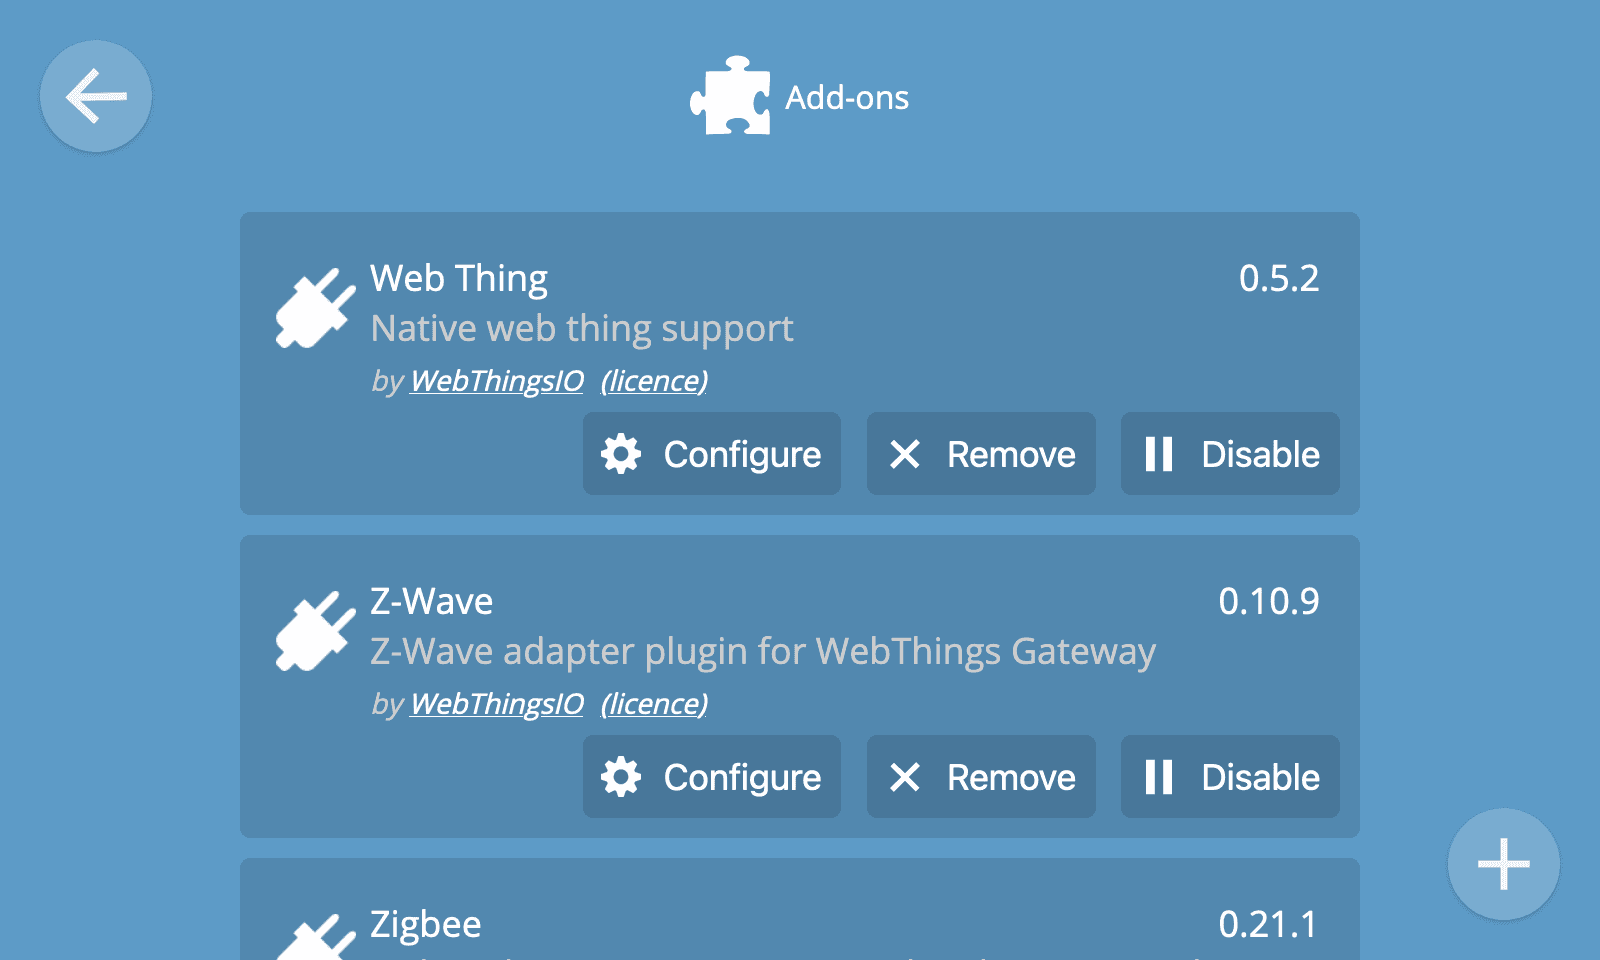1600x960 pixels.
Task: Remove the Web Thing add-on
Action: (x=981, y=454)
